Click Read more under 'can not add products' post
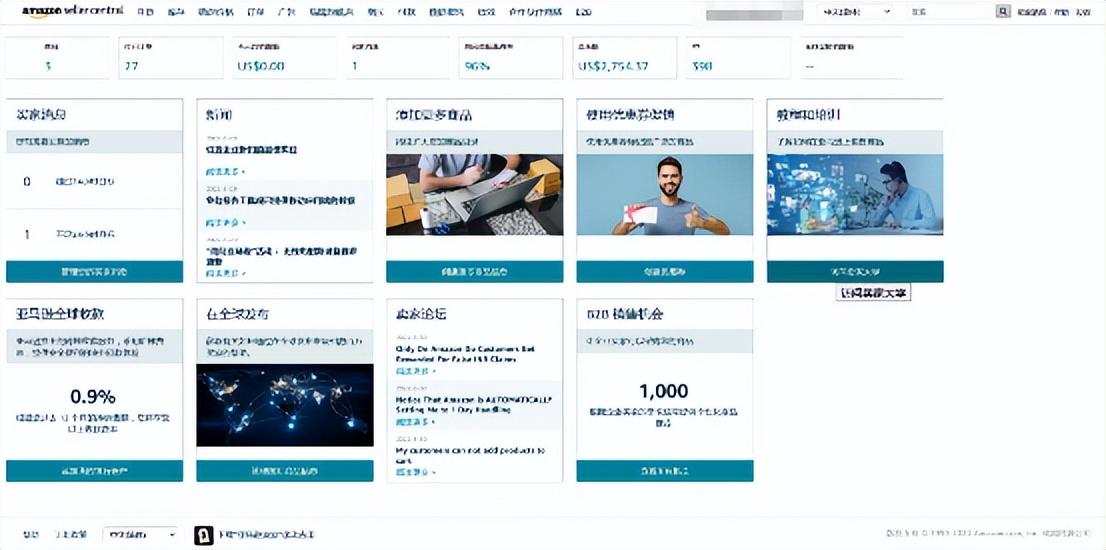1106x550 pixels. [x=415, y=472]
